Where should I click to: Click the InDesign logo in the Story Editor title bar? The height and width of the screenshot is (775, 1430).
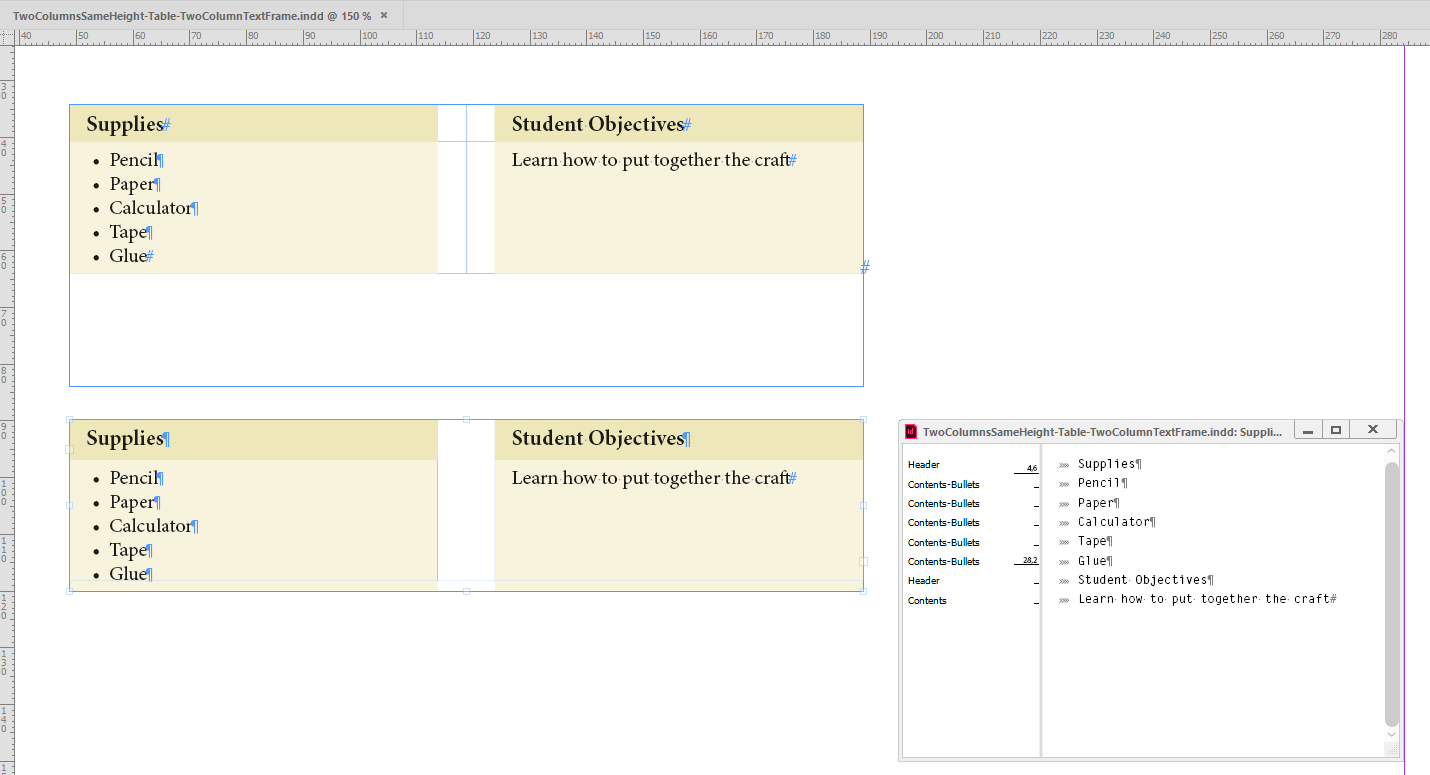point(911,429)
